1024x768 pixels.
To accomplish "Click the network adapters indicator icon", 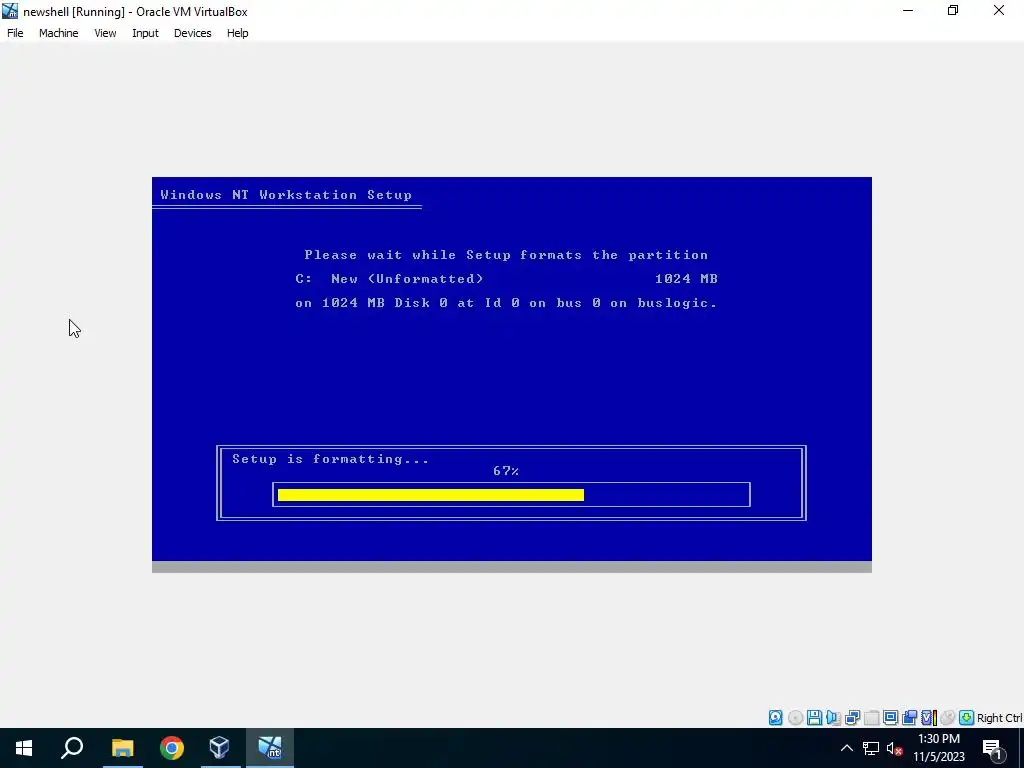I will click(x=852, y=718).
